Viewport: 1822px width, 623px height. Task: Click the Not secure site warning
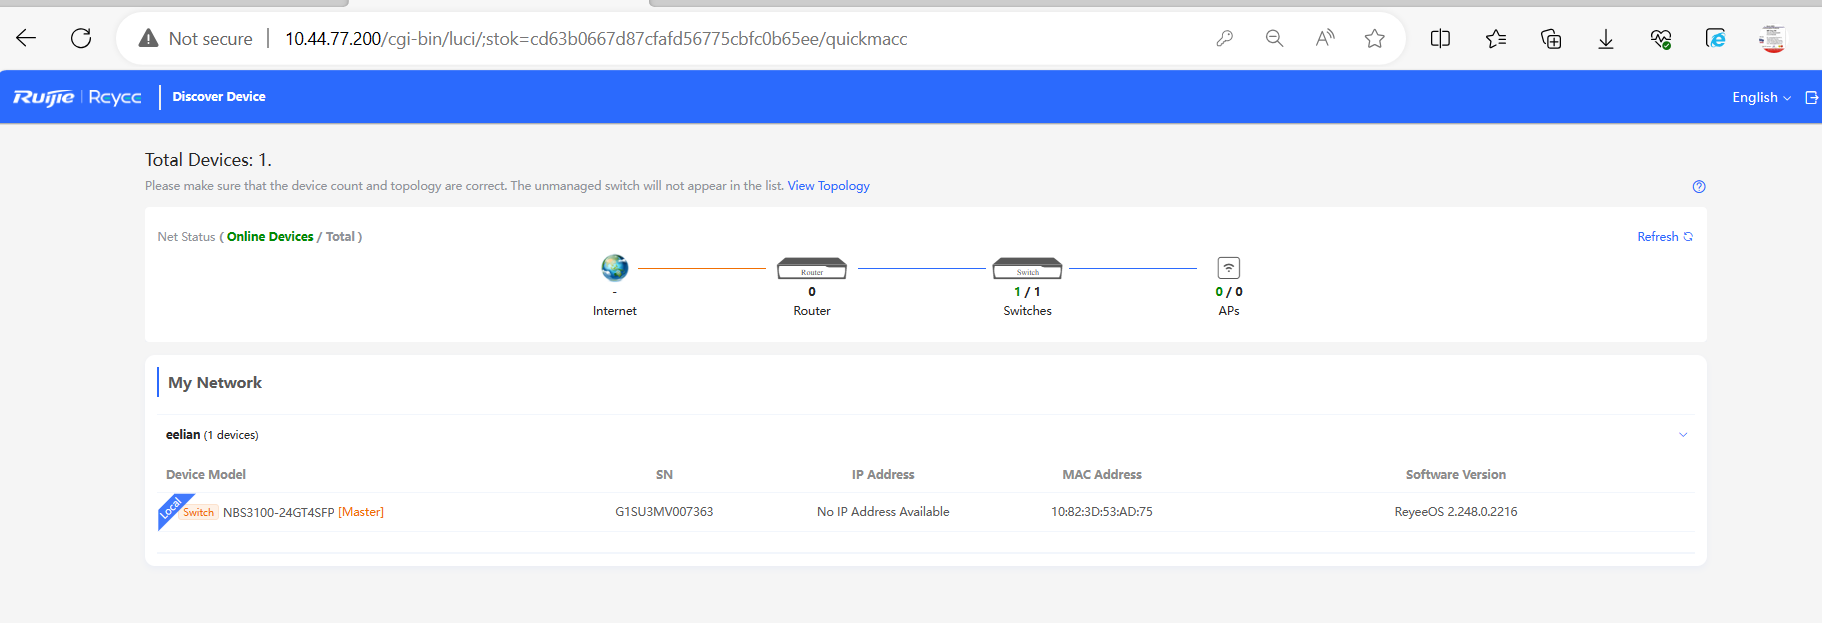pyautogui.click(x=196, y=39)
